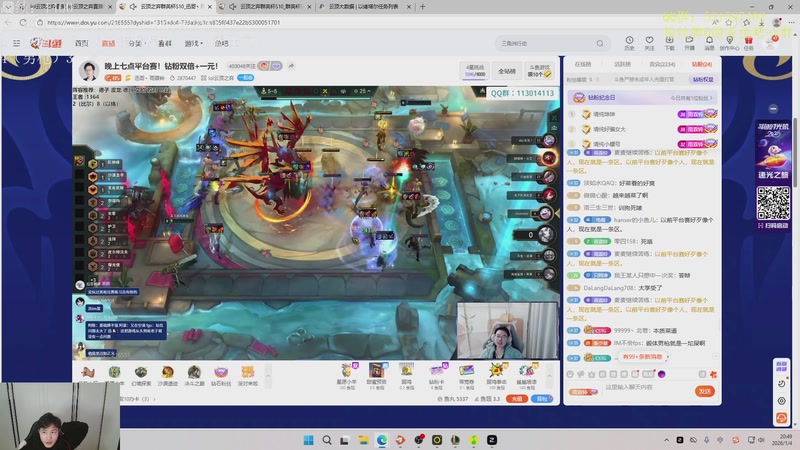
Task: Click the purple circle icon in chat toolbar
Action: [662, 374]
